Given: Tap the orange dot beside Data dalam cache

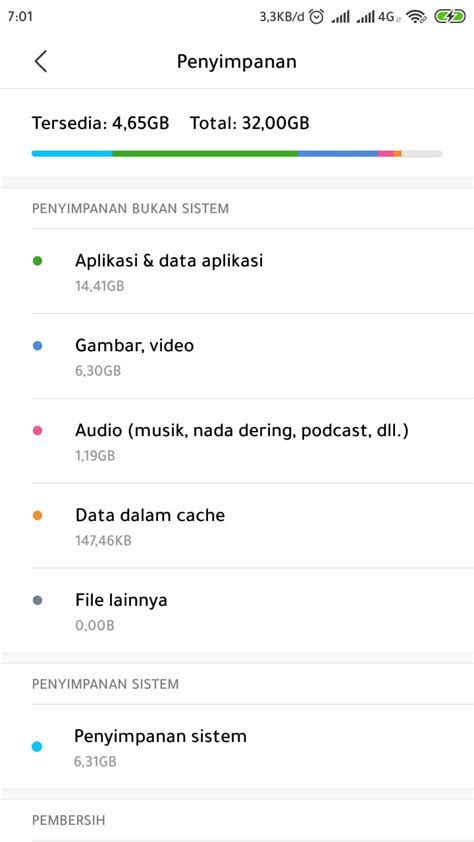Looking at the screenshot, I should pyautogui.click(x=38, y=516).
